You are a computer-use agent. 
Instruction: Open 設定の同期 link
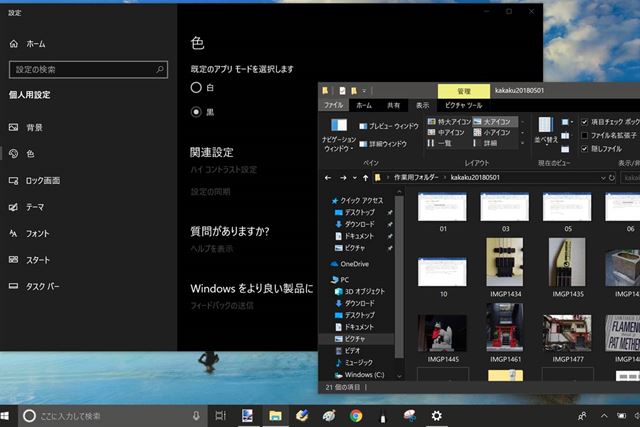pyautogui.click(x=210, y=192)
